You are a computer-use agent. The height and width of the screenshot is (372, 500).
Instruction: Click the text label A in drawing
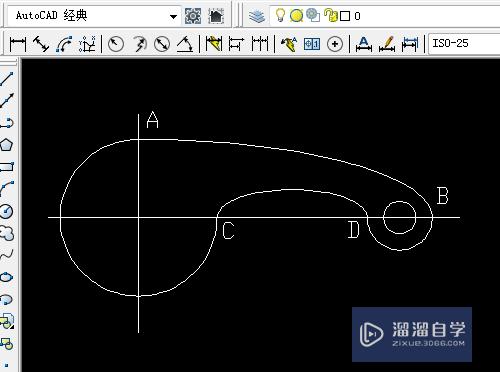153,120
